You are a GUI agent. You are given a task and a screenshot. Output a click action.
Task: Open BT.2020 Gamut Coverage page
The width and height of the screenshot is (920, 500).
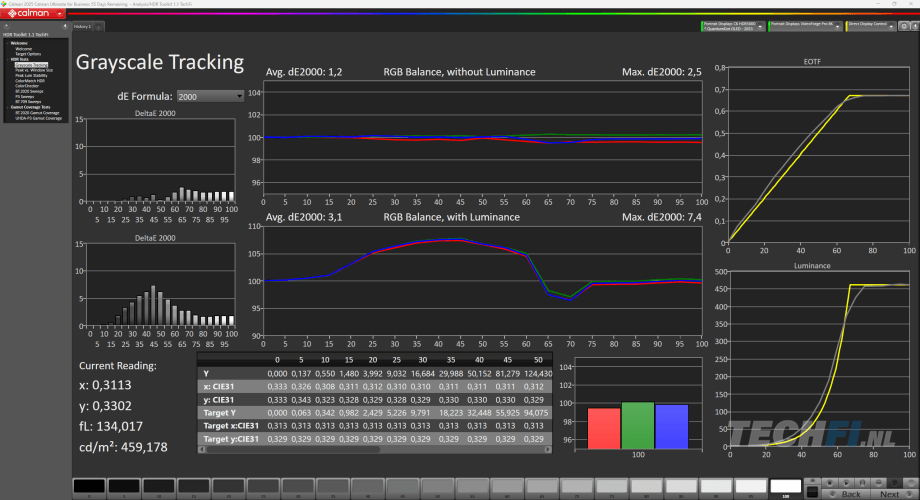click(37, 113)
